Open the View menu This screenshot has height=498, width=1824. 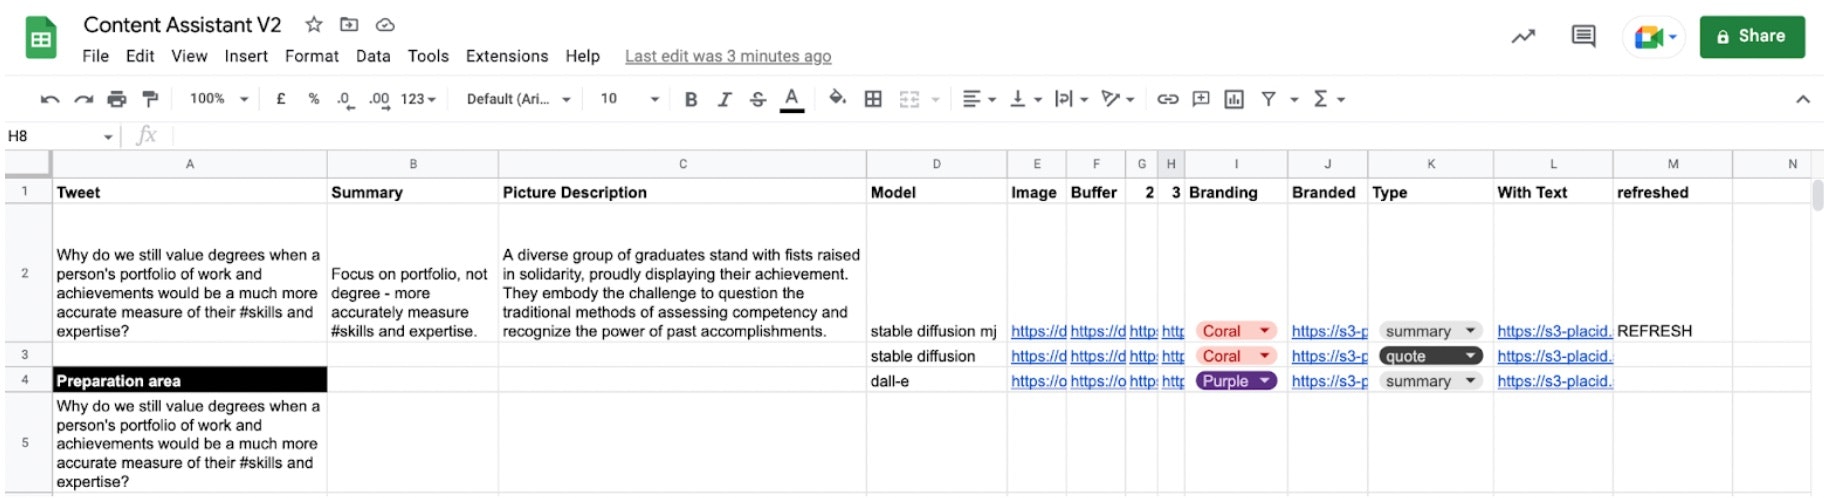click(x=189, y=56)
